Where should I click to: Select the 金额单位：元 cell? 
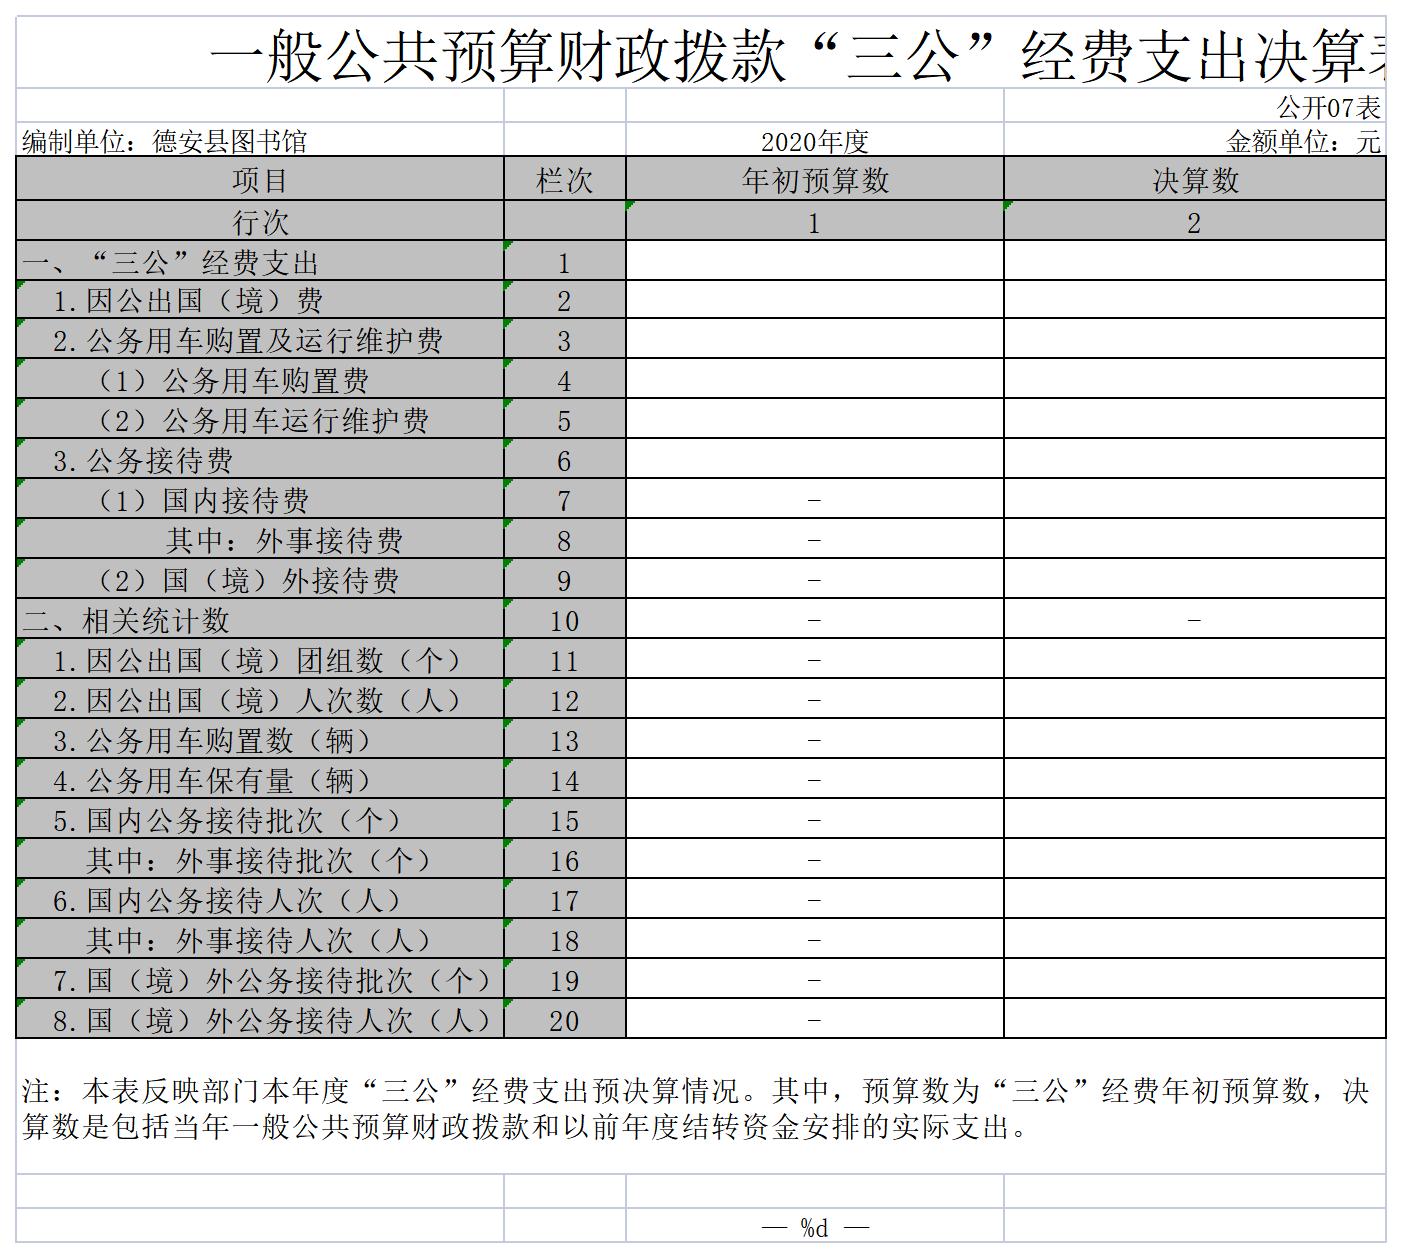1302,142
